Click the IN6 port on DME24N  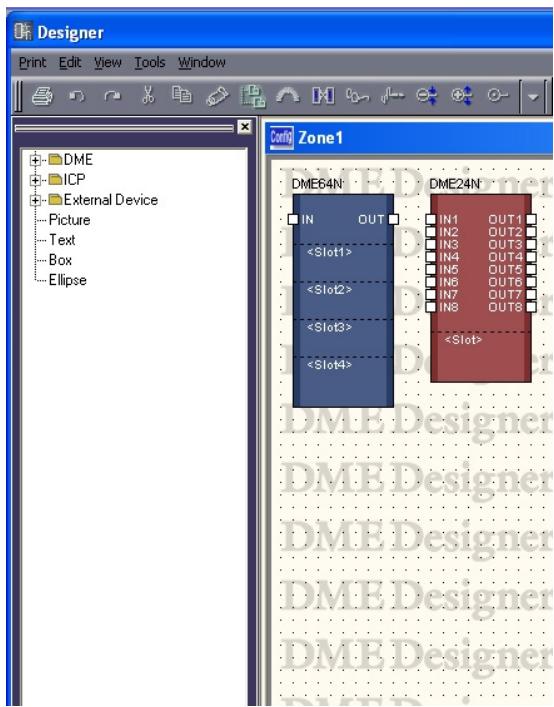point(431,282)
